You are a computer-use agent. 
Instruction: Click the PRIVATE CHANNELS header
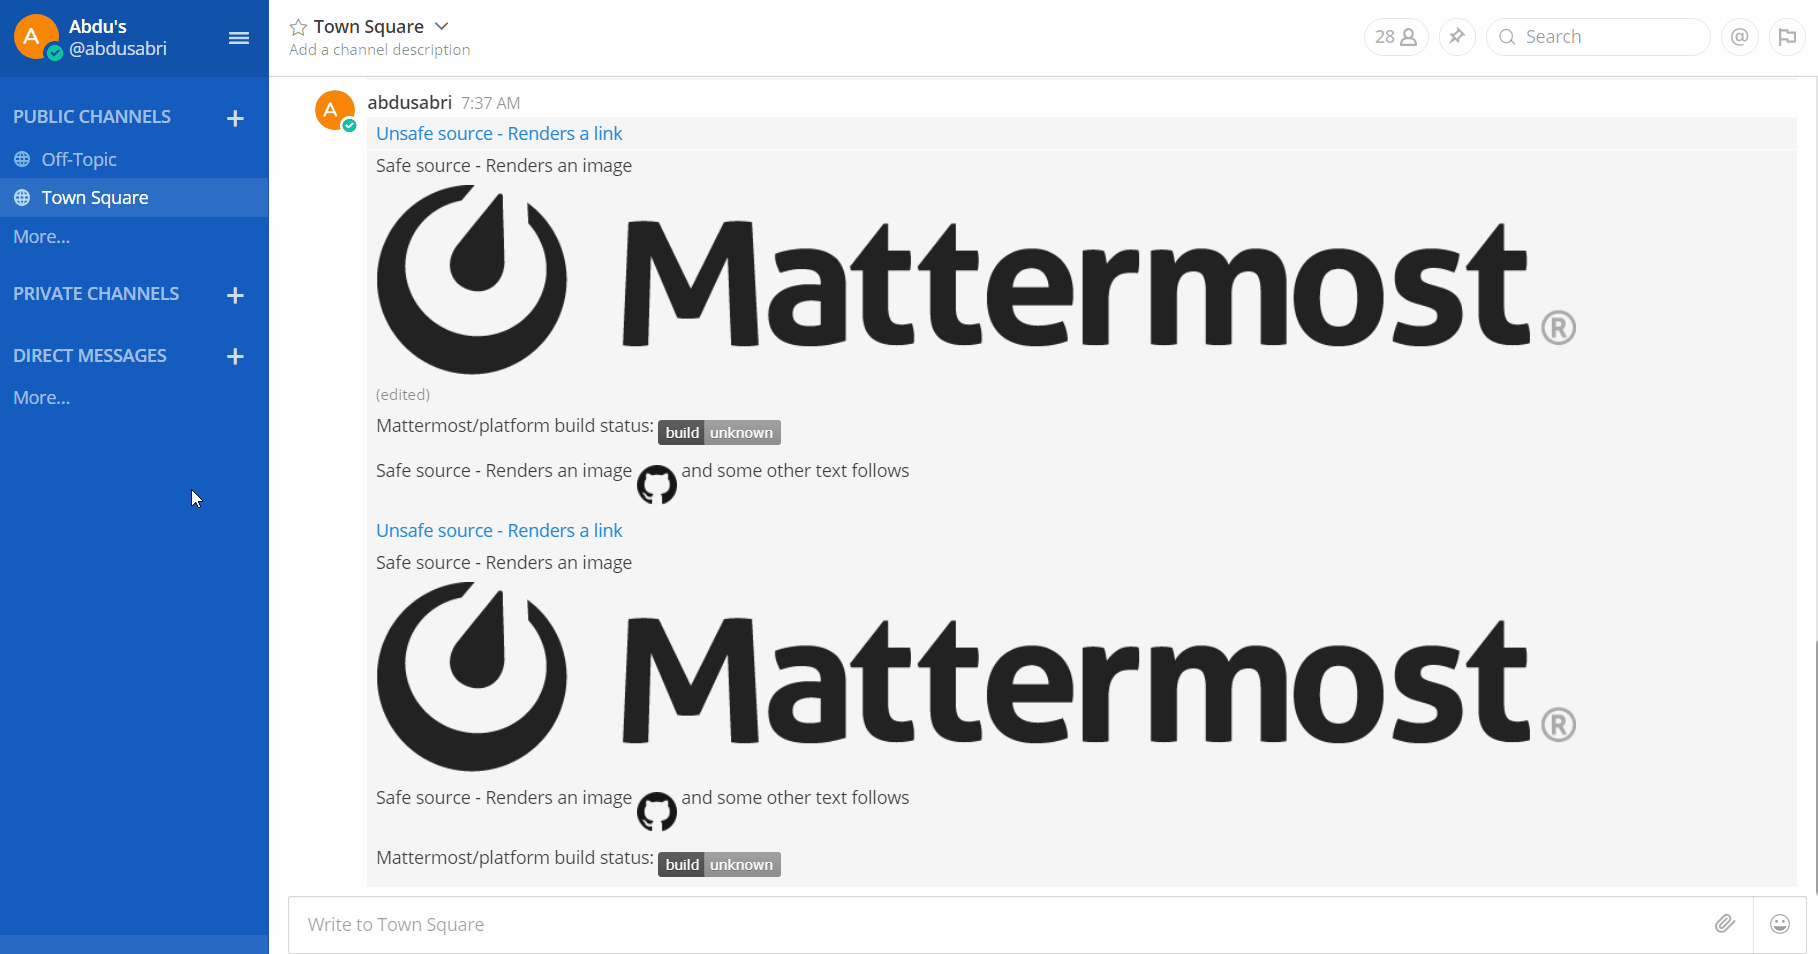click(96, 294)
